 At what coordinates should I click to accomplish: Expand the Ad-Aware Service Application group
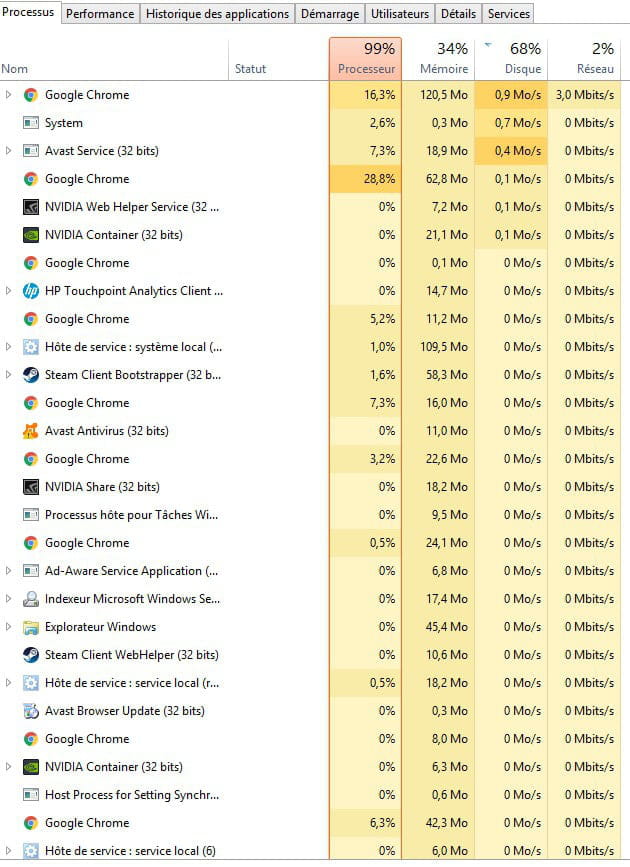(9, 571)
